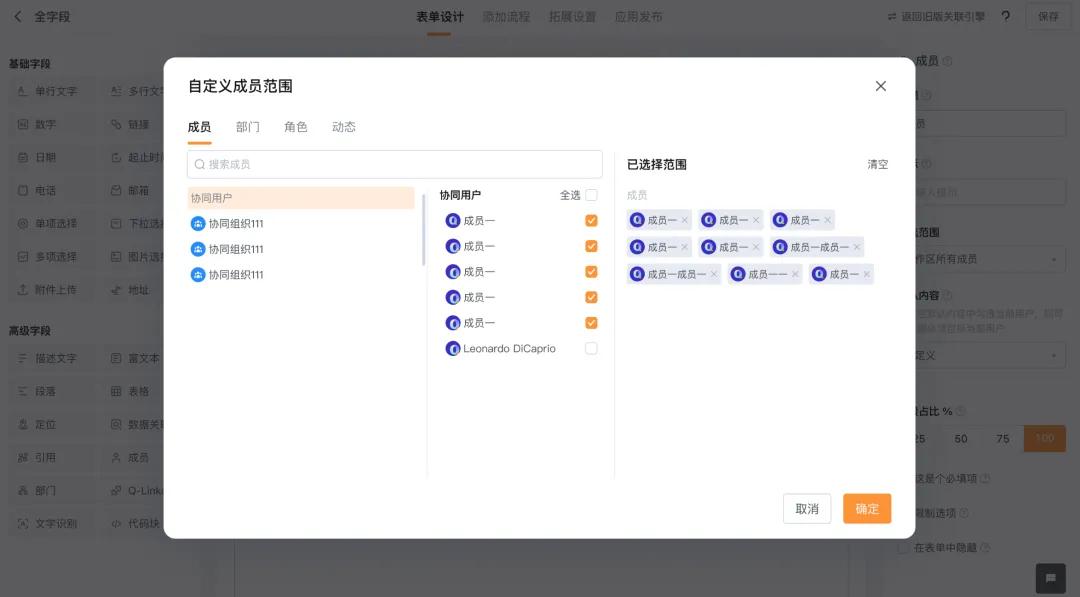This screenshot has width=1080, height=597.
Task: Uncheck the first 成员一 checkbox
Action: [x=591, y=220]
